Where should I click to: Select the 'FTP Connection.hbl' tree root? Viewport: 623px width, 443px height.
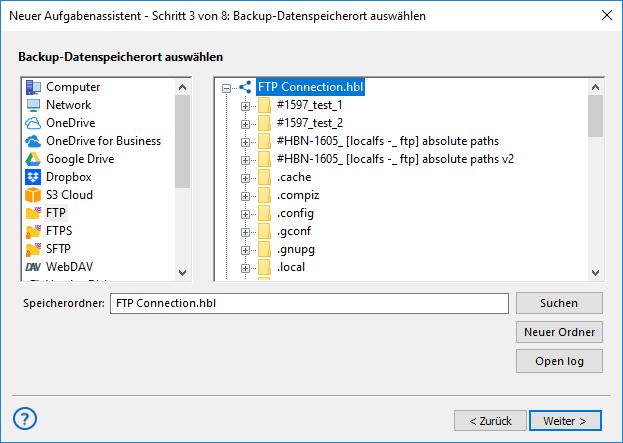(x=310, y=87)
